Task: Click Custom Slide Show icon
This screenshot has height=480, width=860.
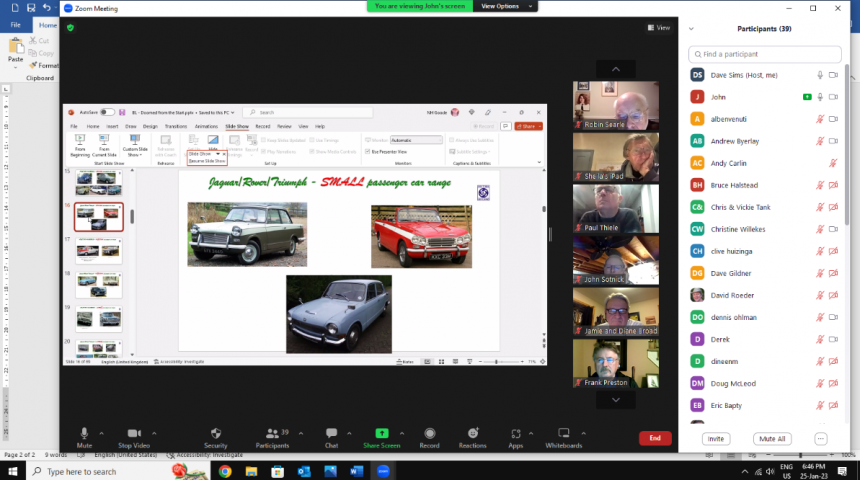Action: coord(135,139)
